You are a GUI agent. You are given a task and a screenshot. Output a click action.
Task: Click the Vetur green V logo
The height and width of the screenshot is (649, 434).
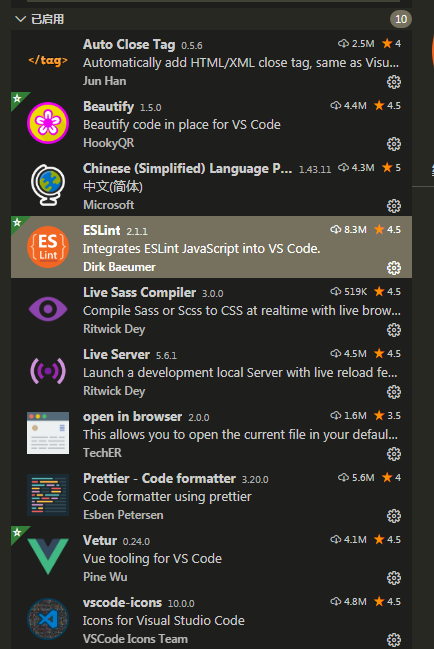tap(48, 556)
